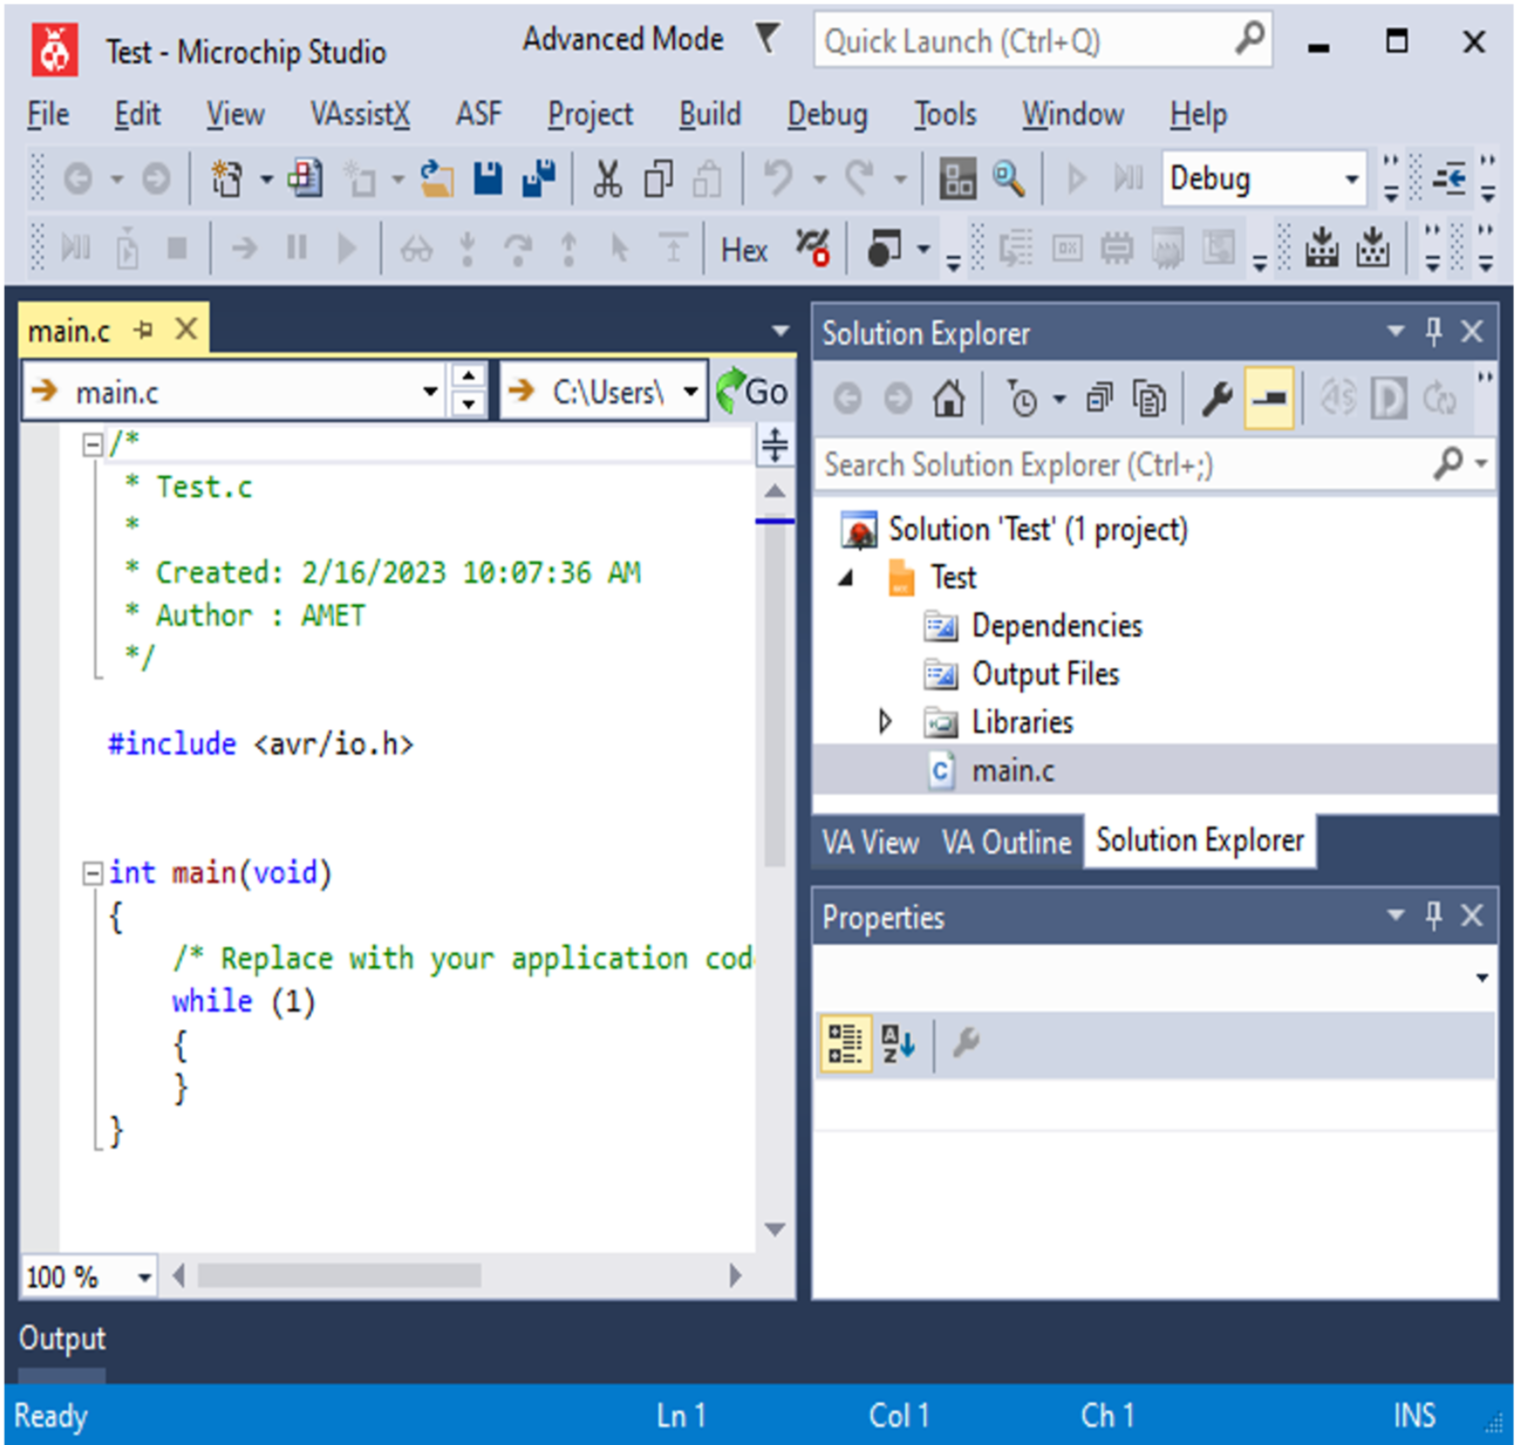Click the breakpoints clear icon next to Hex
The height and width of the screenshot is (1445, 1520).
[x=813, y=249]
